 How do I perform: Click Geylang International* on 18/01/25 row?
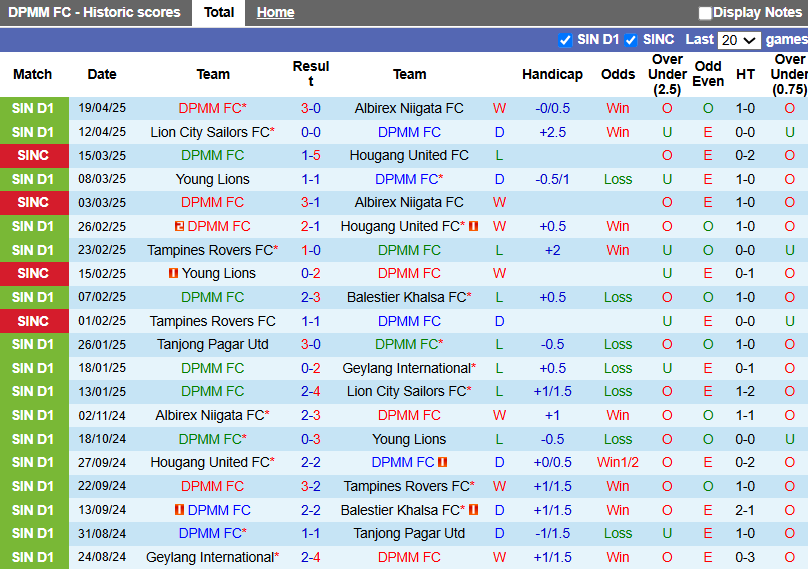coord(409,368)
